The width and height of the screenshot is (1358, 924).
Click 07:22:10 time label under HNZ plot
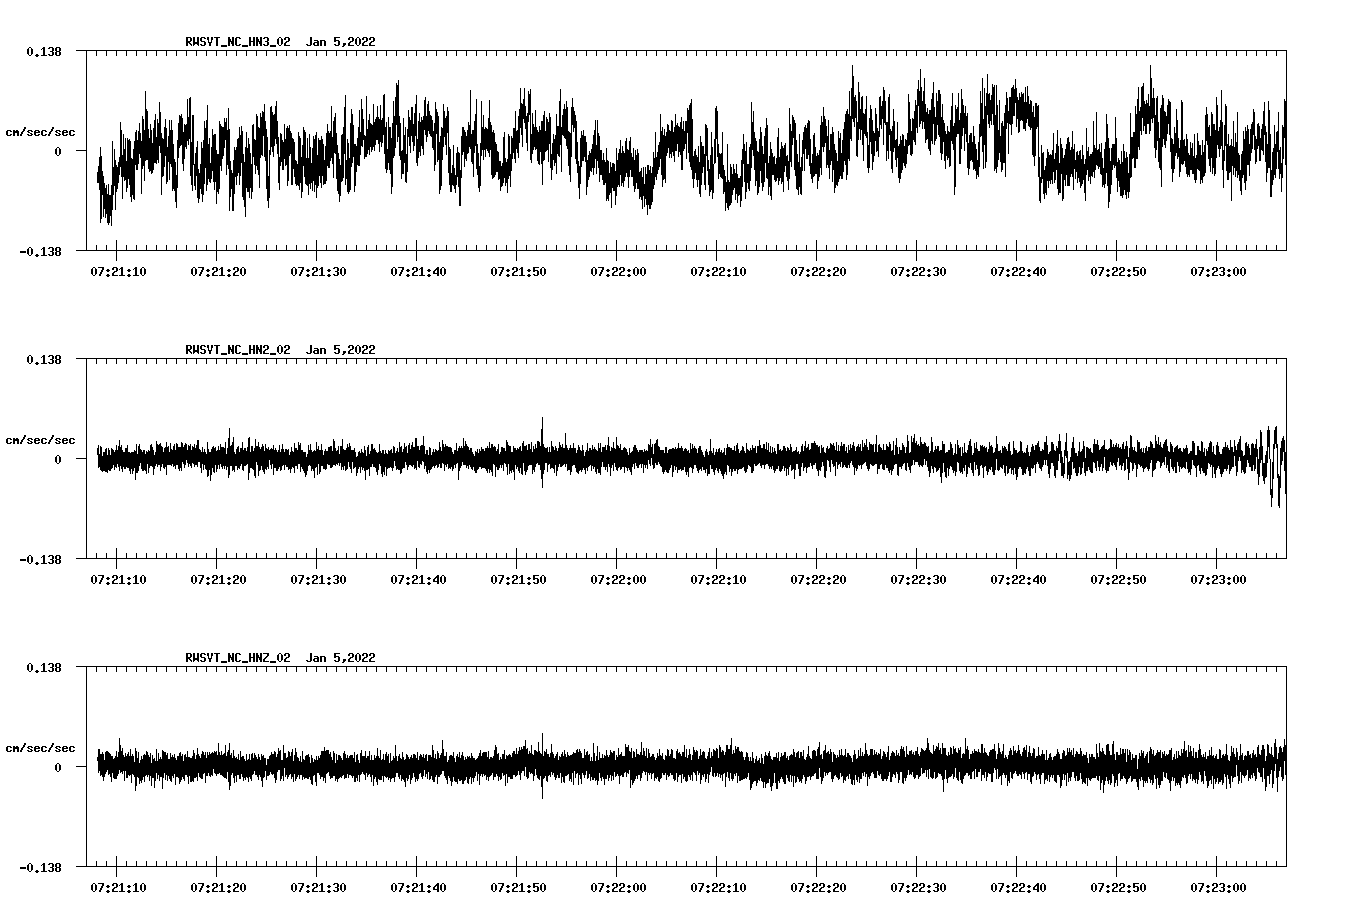[x=718, y=887]
